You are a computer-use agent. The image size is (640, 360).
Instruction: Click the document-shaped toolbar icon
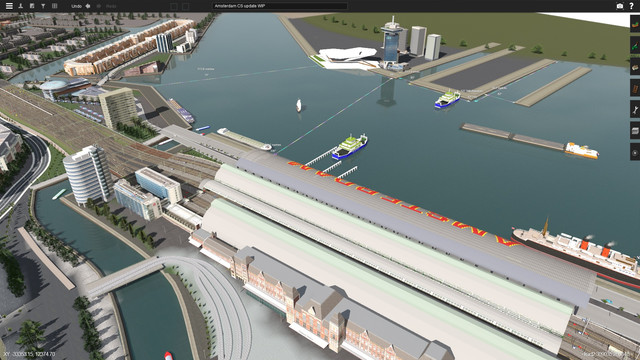tap(32, 6)
